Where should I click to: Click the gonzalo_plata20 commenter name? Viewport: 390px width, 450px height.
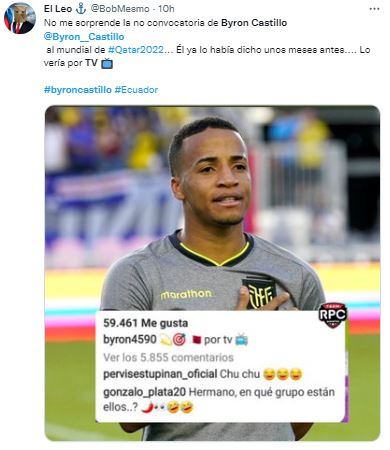(x=144, y=392)
